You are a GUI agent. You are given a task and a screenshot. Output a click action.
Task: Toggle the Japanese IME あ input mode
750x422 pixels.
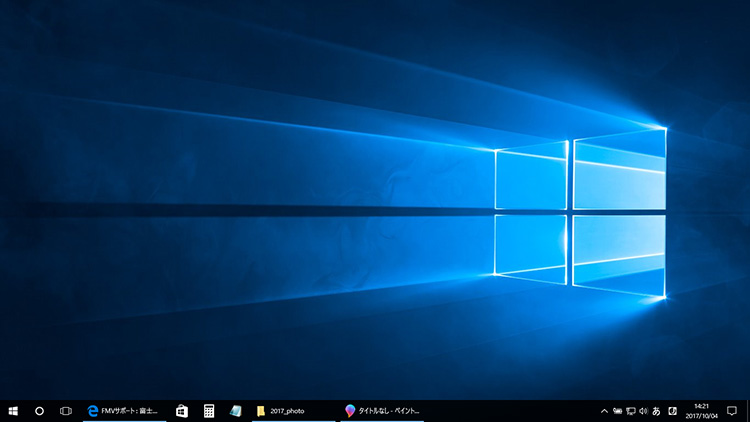[657, 411]
